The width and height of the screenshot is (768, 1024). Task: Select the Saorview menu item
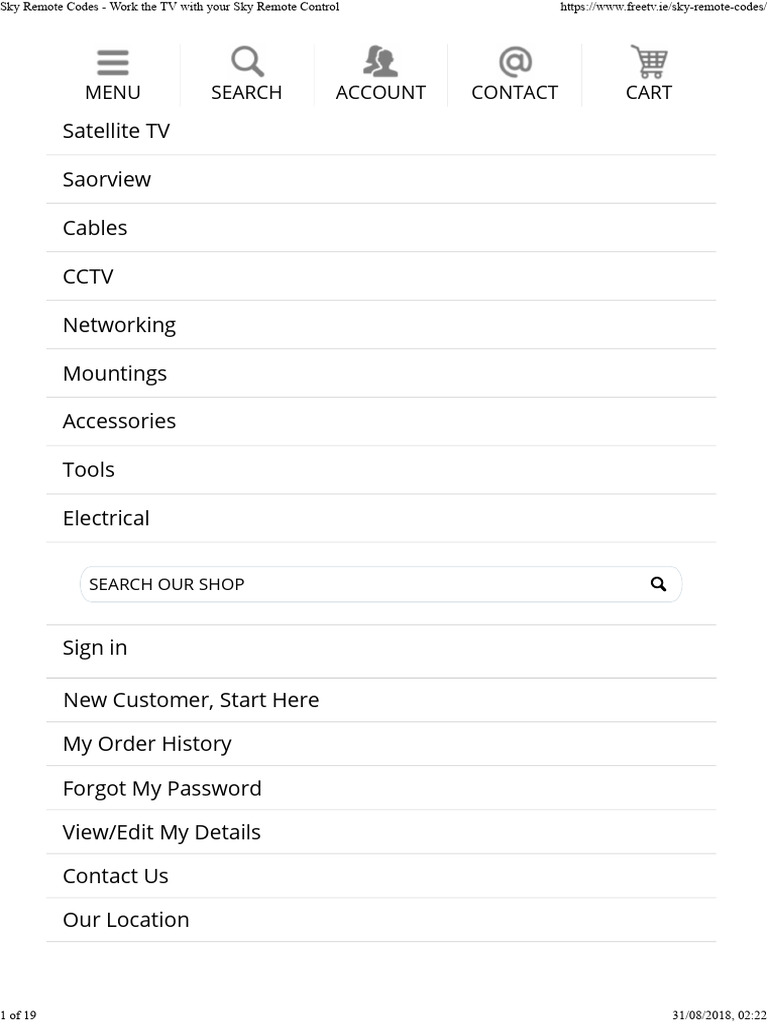pyautogui.click(x=107, y=180)
